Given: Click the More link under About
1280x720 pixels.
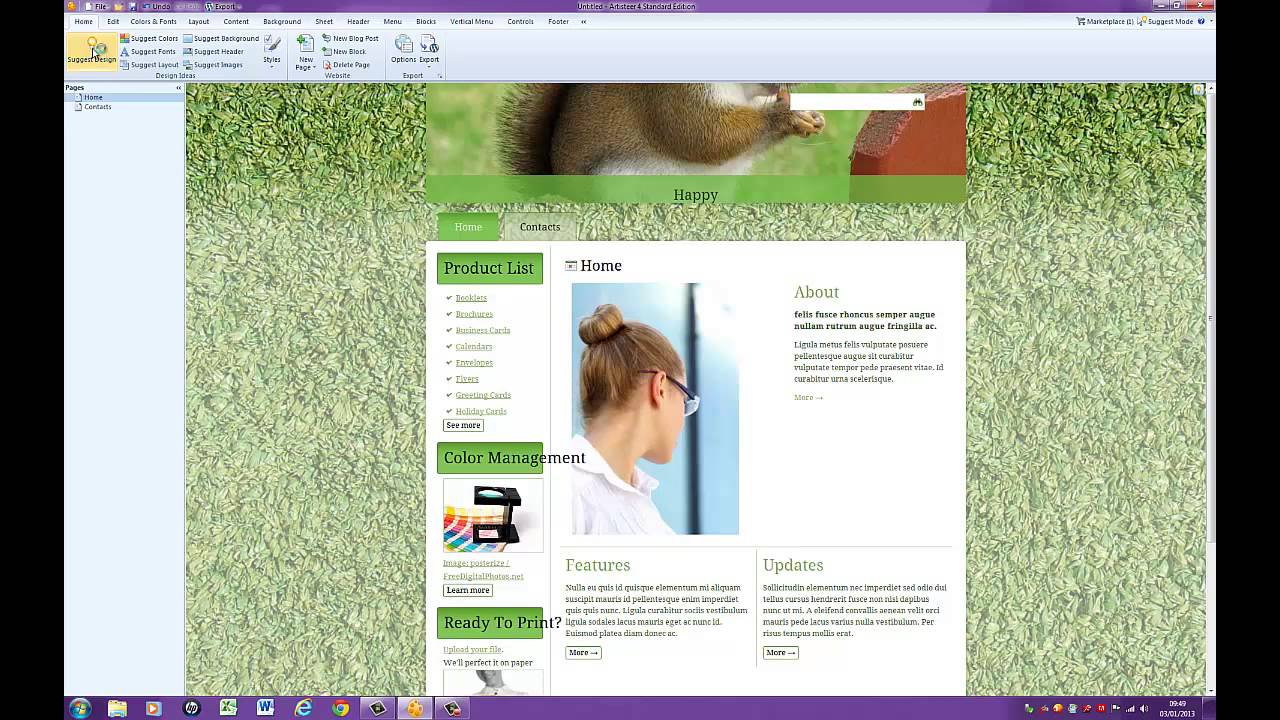Looking at the screenshot, I should 808,398.
